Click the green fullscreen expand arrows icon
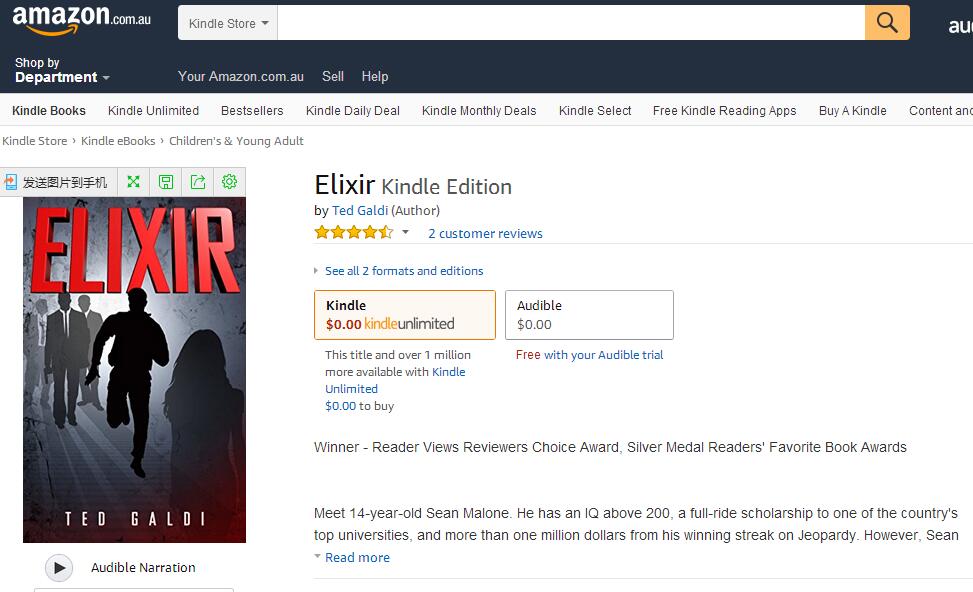 tap(133, 182)
